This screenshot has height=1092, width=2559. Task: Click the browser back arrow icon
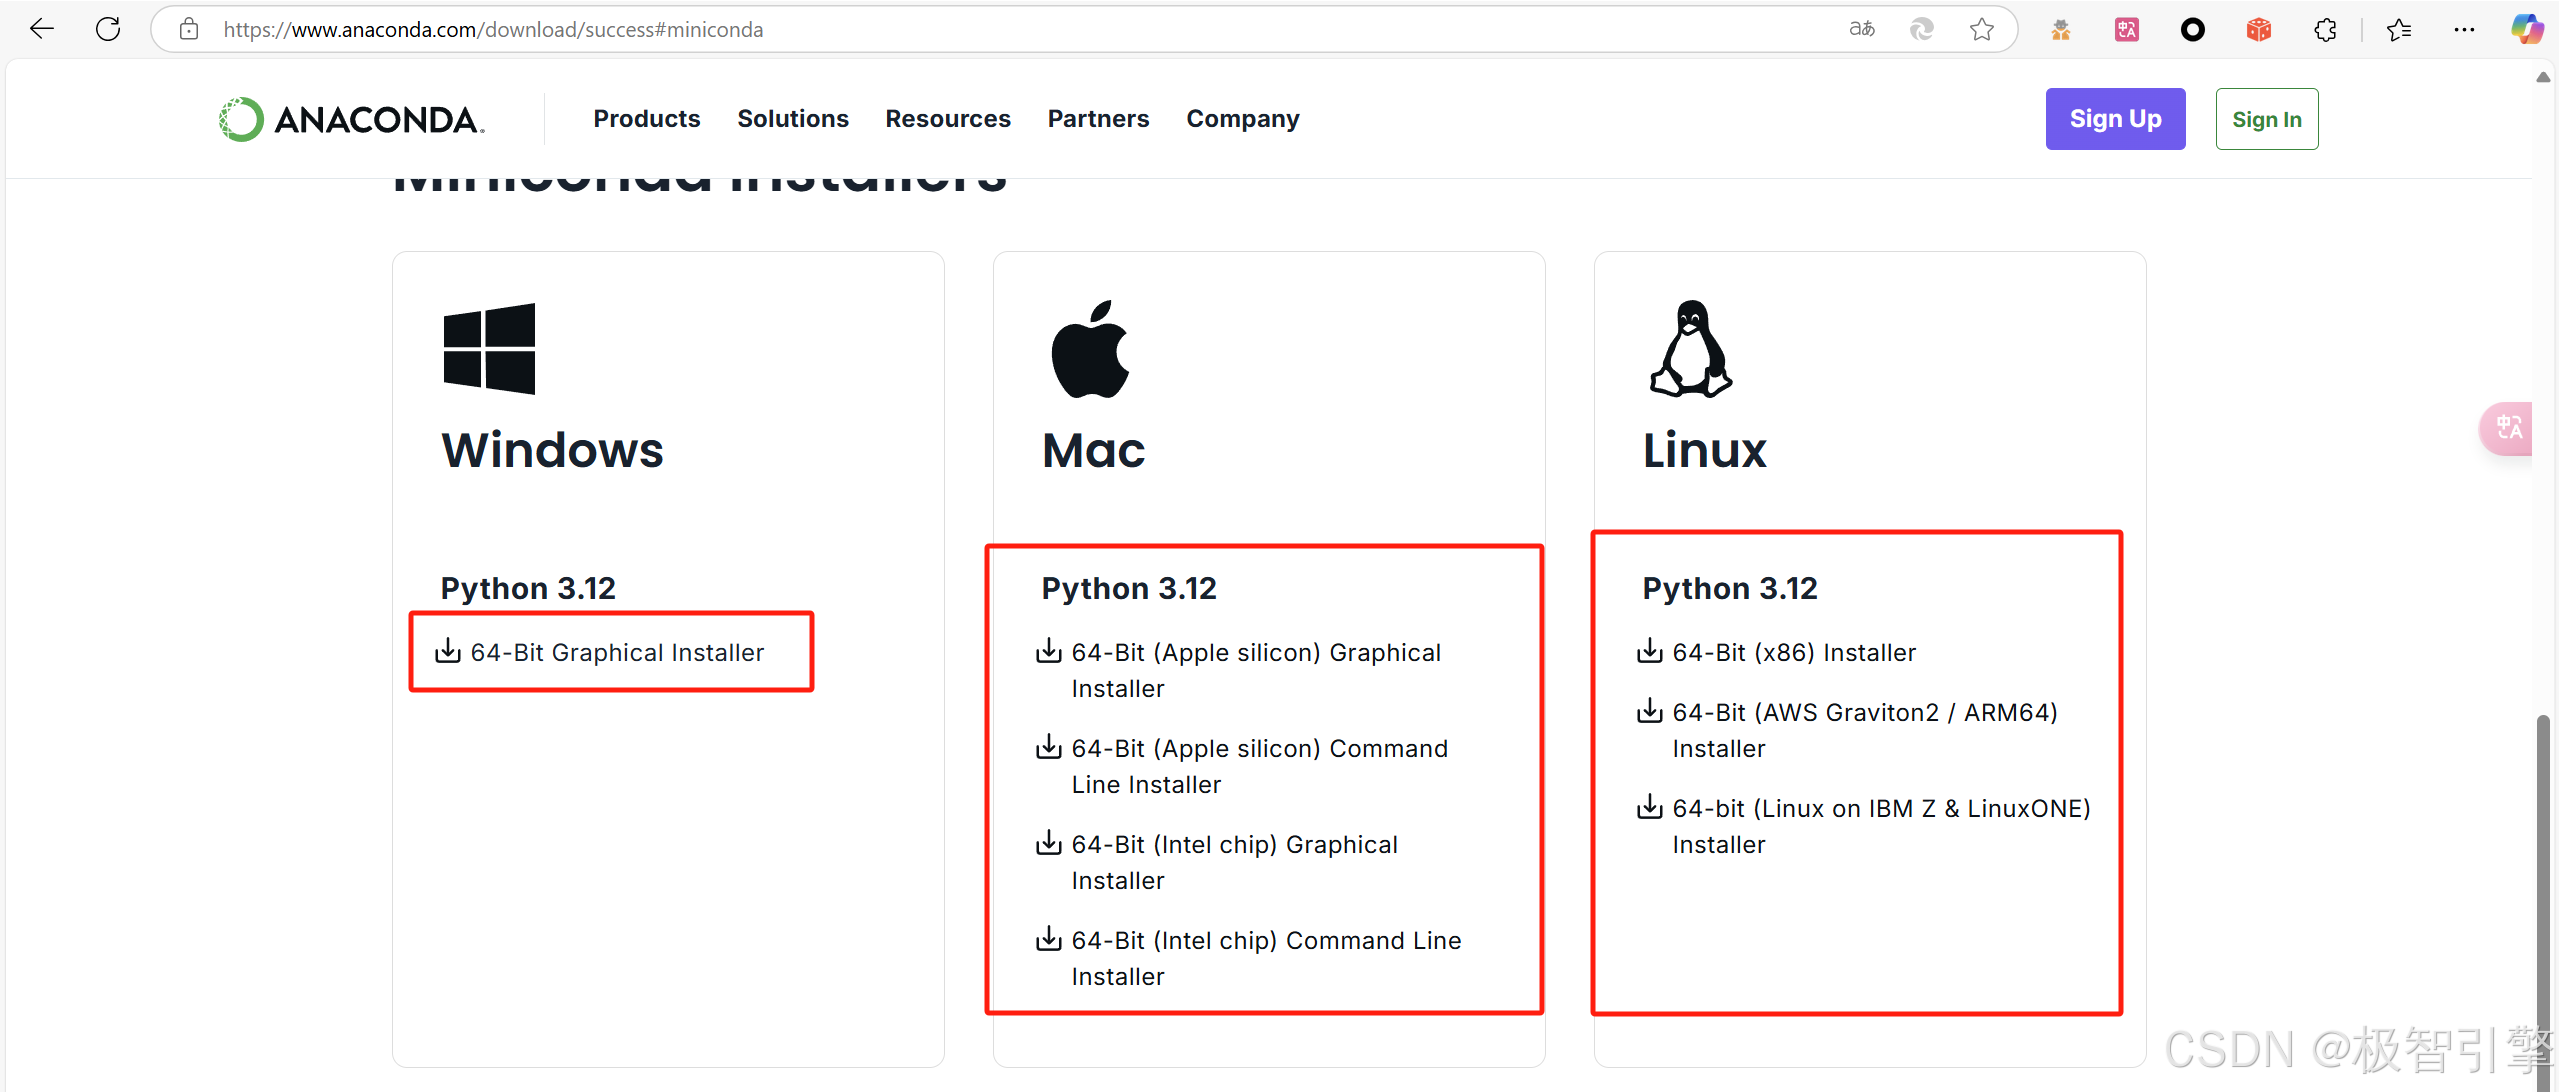click(42, 29)
